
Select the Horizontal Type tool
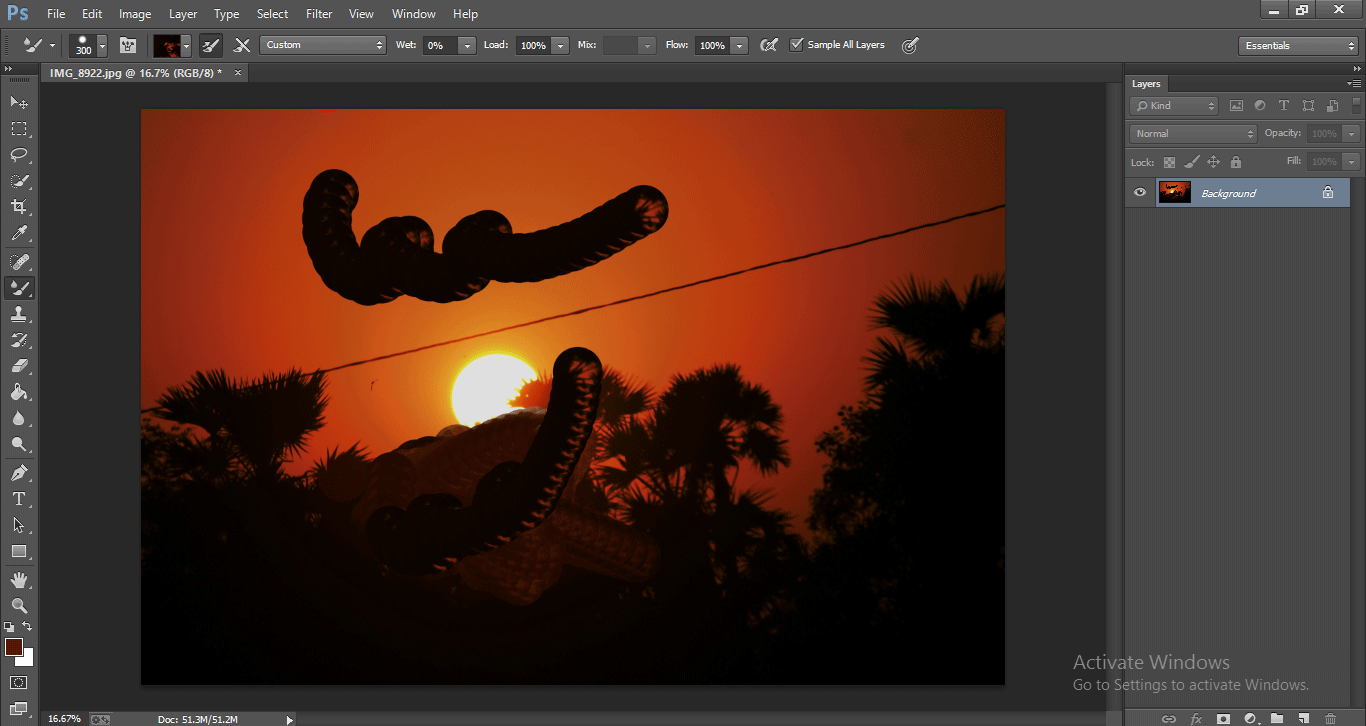pos(19,498)
